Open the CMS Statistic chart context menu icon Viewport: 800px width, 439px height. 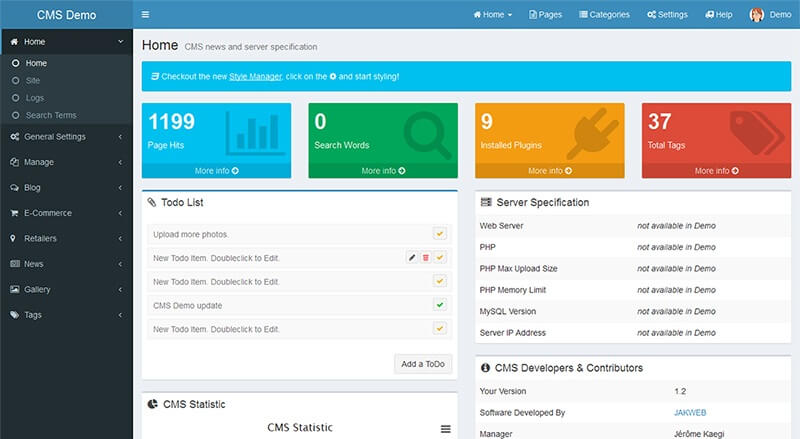[x=445, y=429]
